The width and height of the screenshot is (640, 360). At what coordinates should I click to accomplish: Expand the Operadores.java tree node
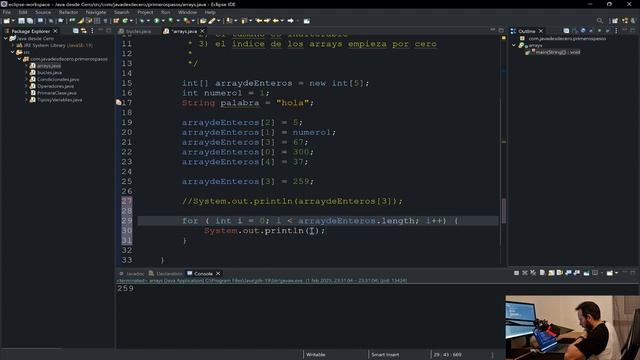click(x=26, y=86)
